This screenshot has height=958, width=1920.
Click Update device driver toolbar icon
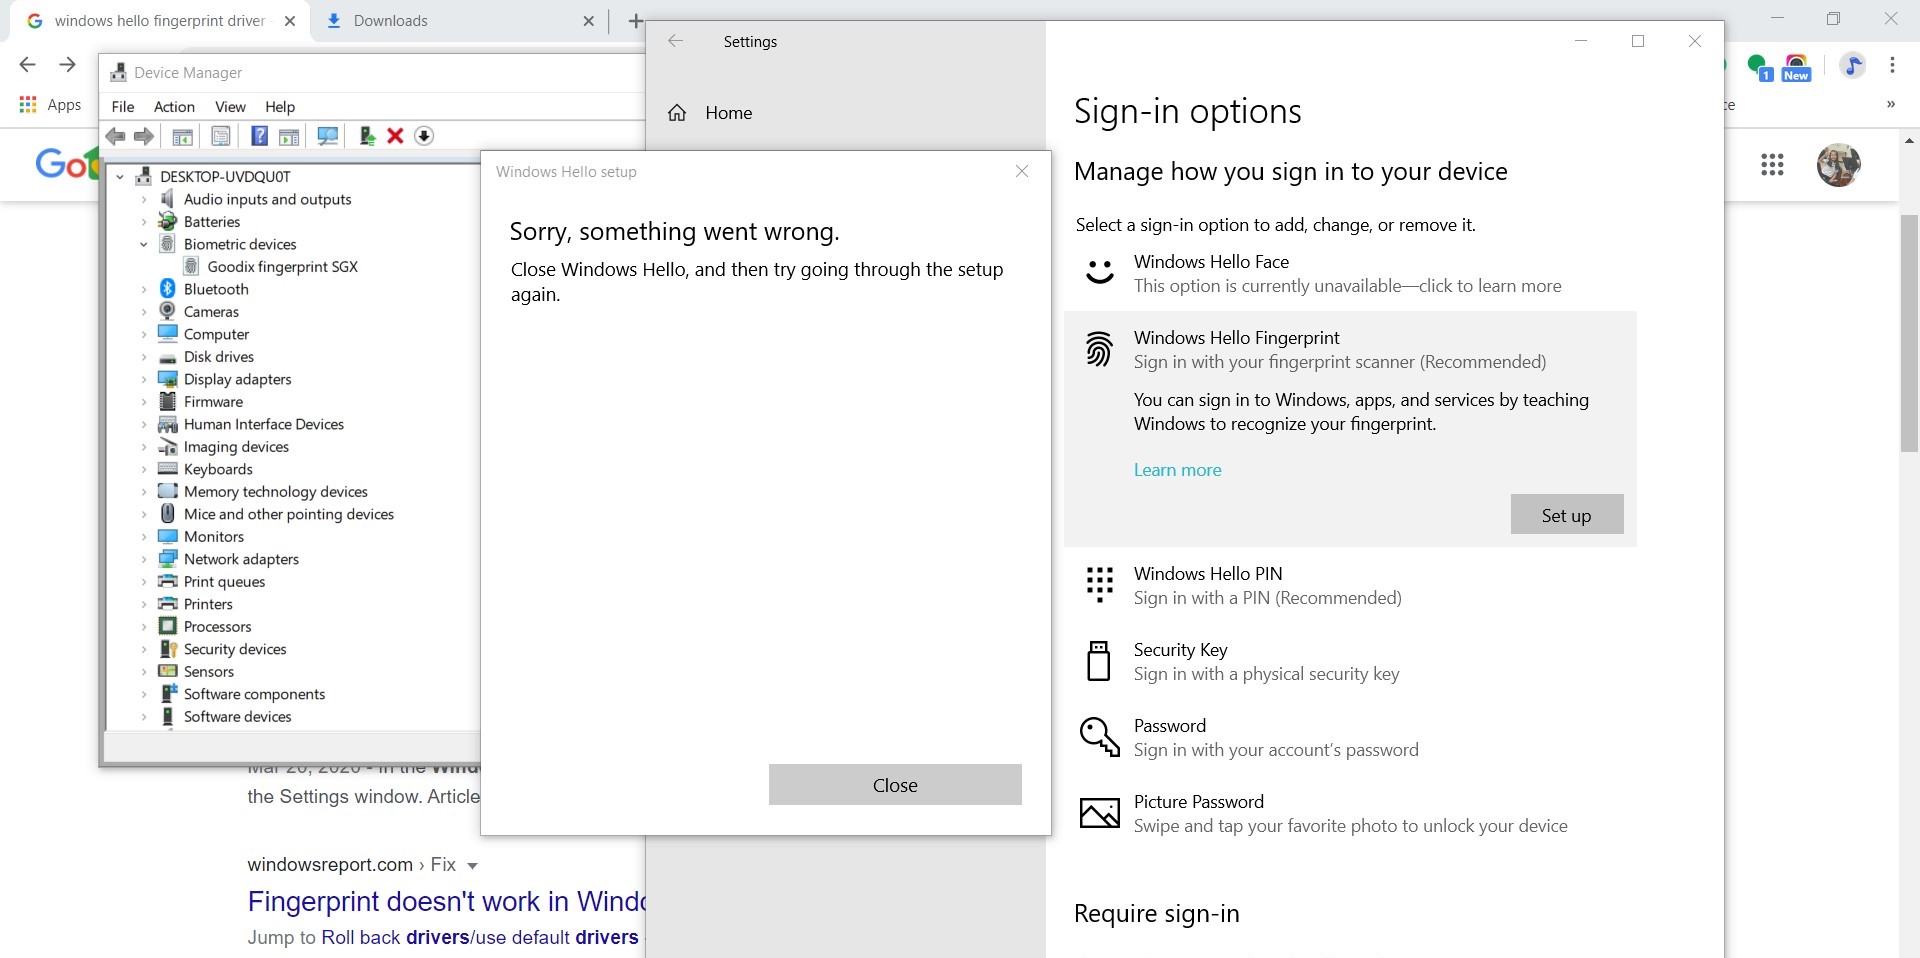(x=367, y=136)
